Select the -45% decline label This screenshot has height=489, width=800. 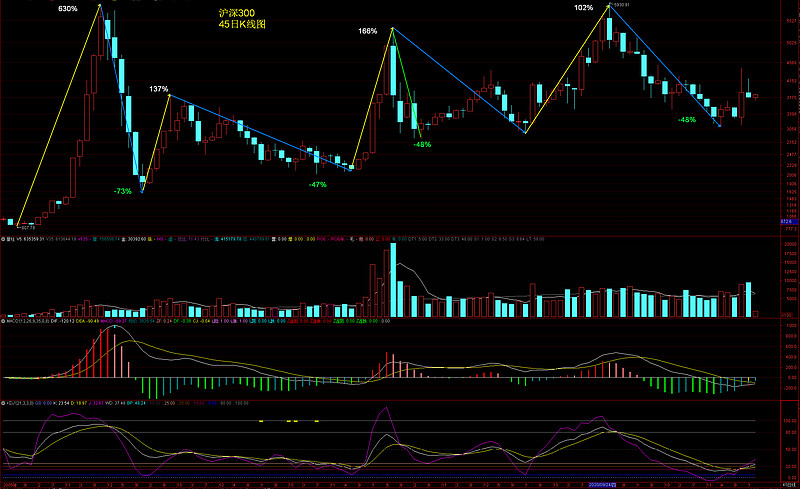(687, 119)
